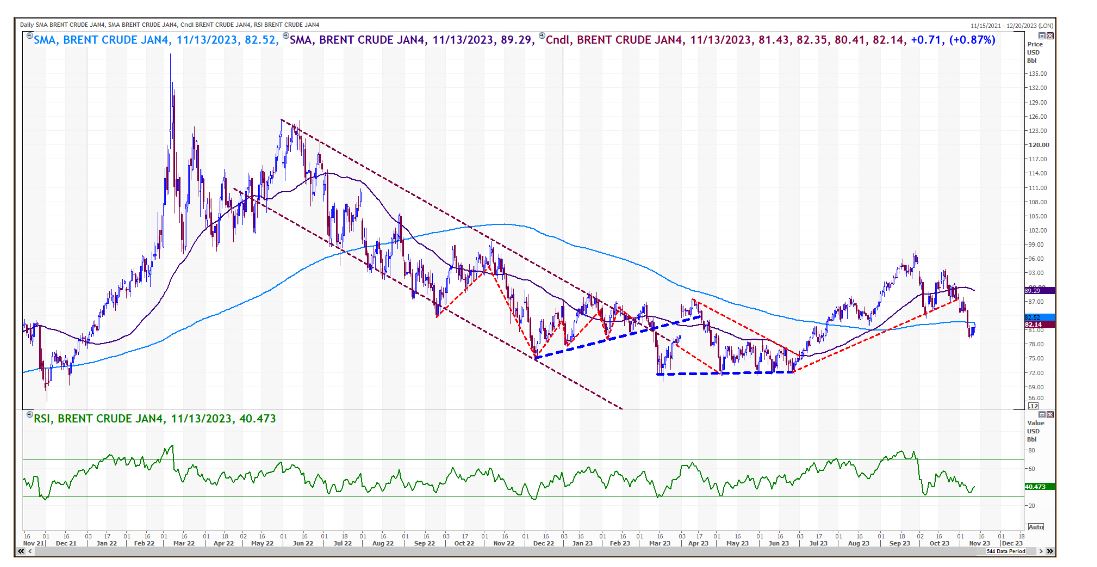Click the Price USD Bbl axis header
1097x567 pixels.
tap(1036, 53)
